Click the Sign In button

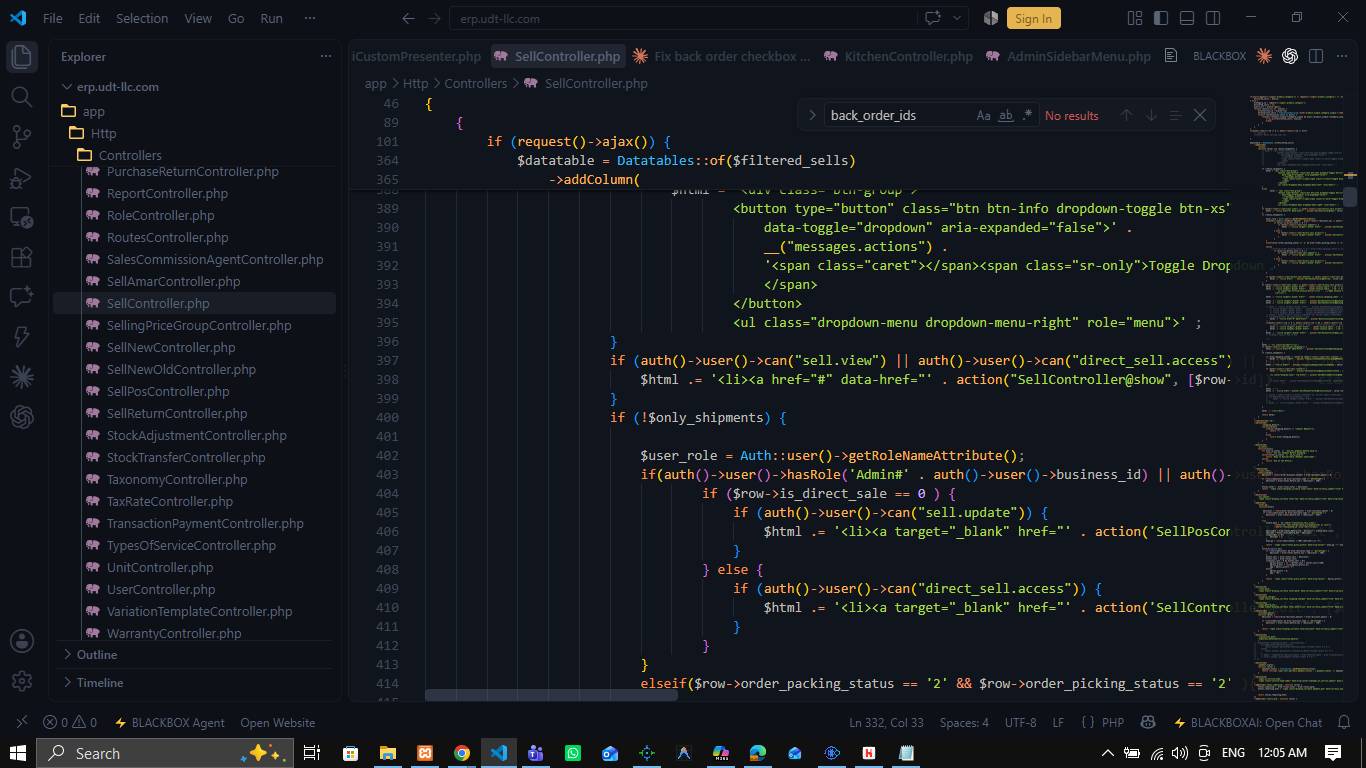click(x=1033, y=18)
